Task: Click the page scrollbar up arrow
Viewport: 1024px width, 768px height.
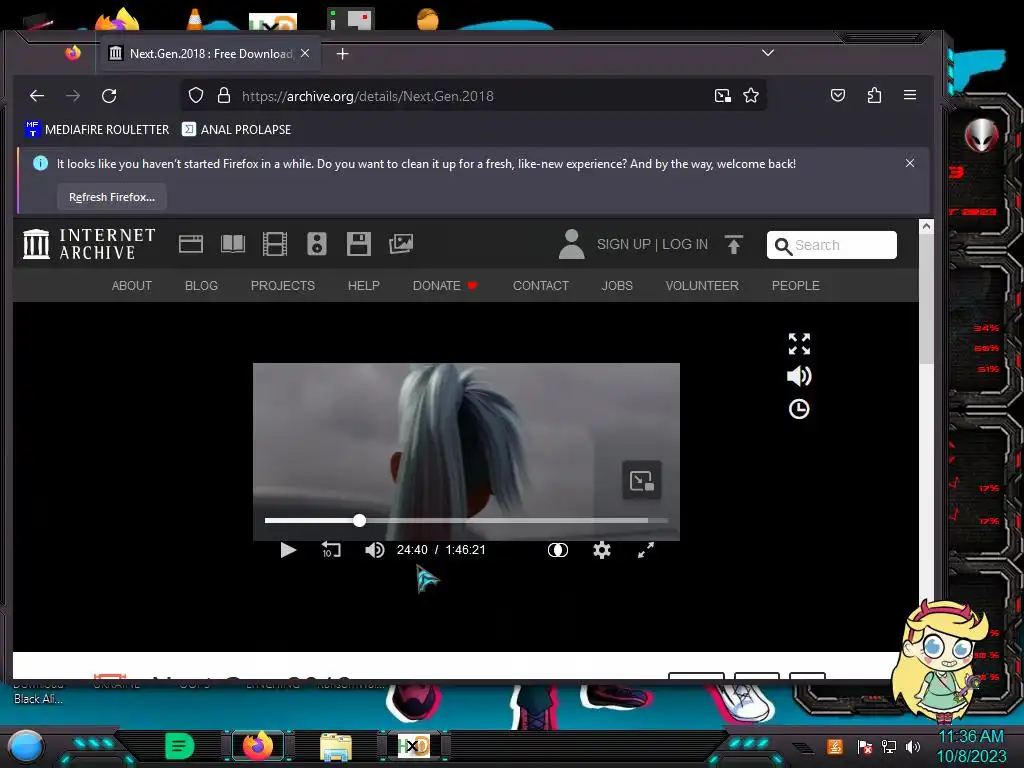Action: point(926,227)
